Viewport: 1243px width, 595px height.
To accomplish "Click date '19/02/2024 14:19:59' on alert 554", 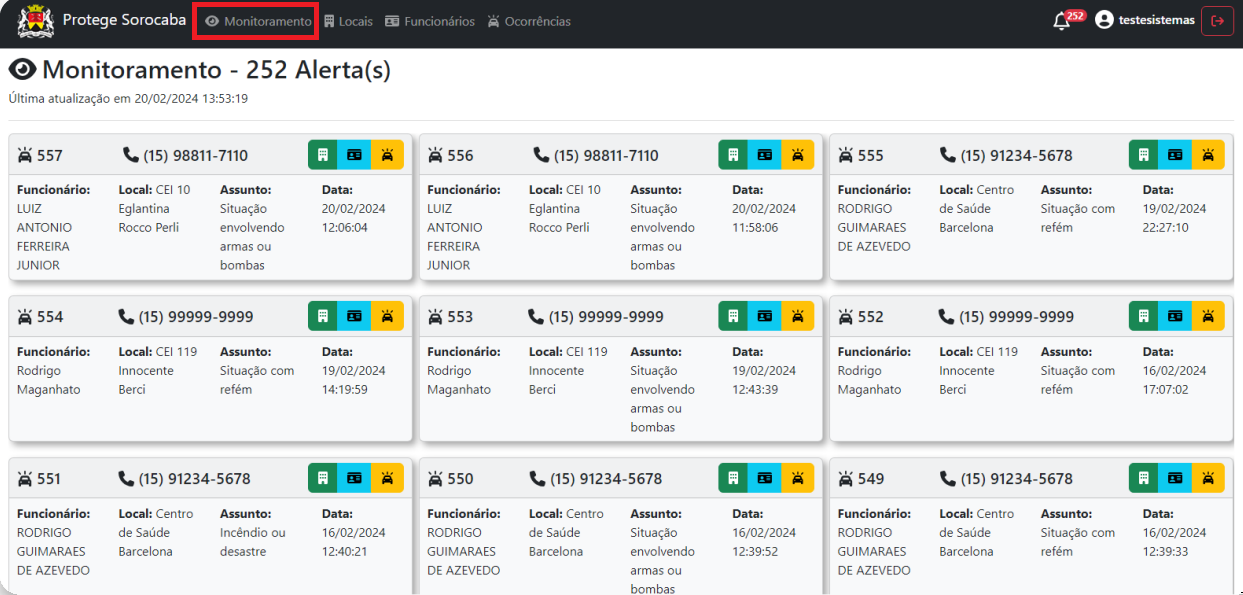I will 353,380.
